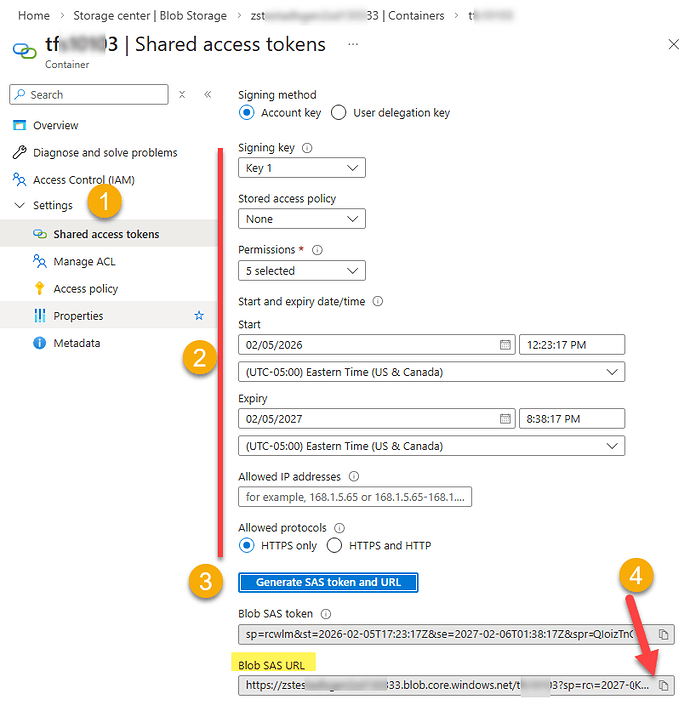Click the Start date field 02/05/2026
Image resolution: width=690 pixels, height=711 pixels.
point(377,345)
